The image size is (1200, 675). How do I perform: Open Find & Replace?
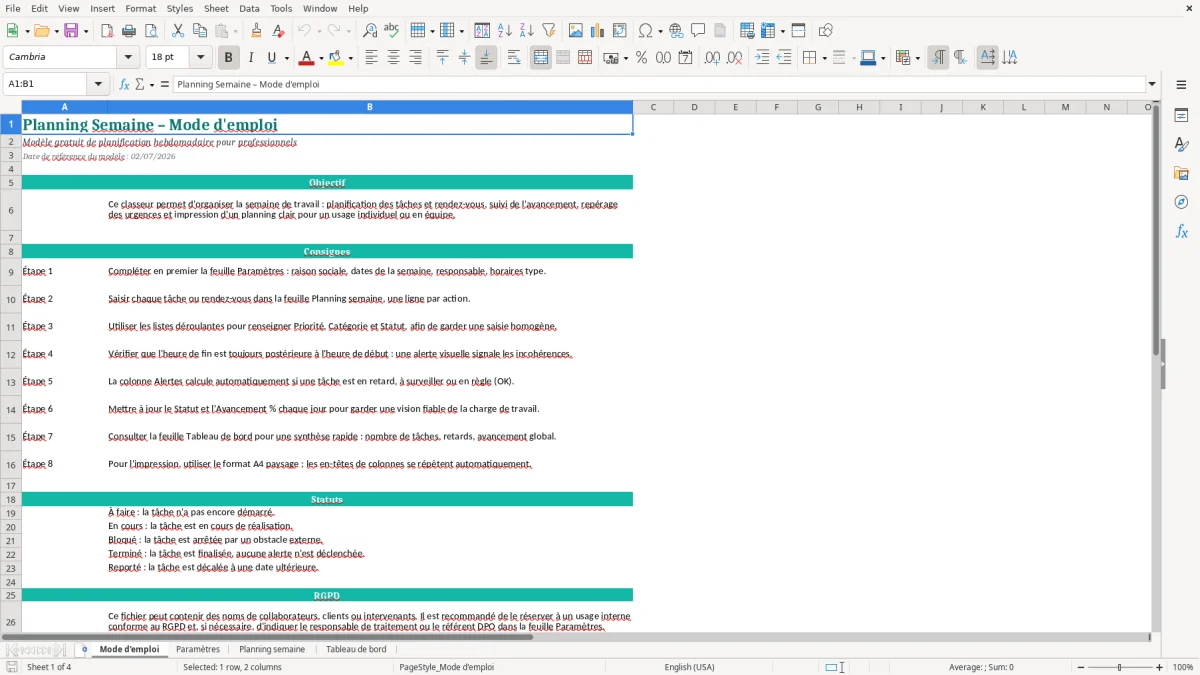[369, 30]
